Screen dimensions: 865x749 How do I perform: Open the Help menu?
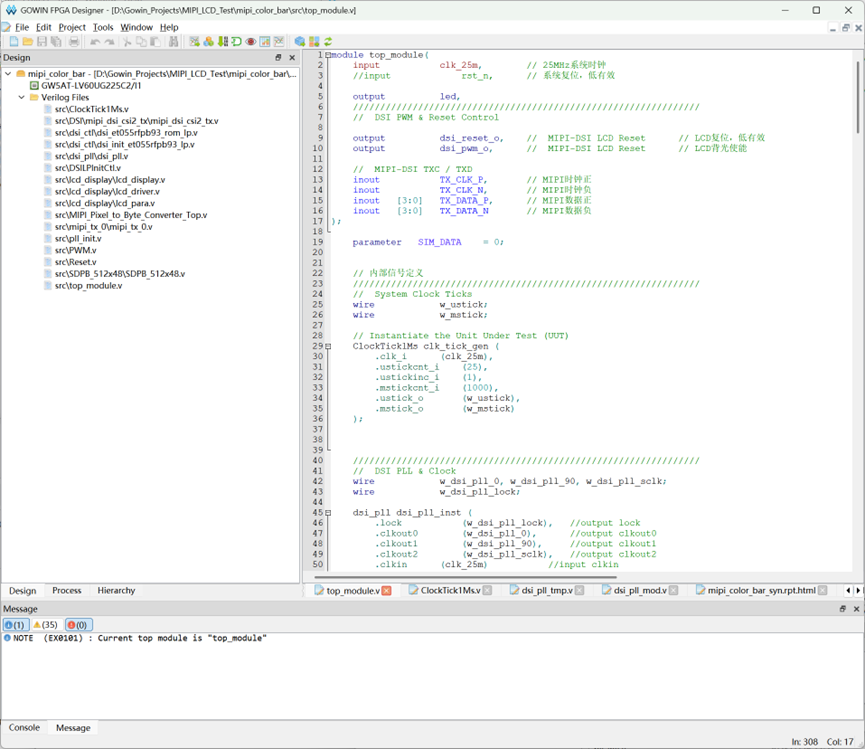[x=169, y=27]
